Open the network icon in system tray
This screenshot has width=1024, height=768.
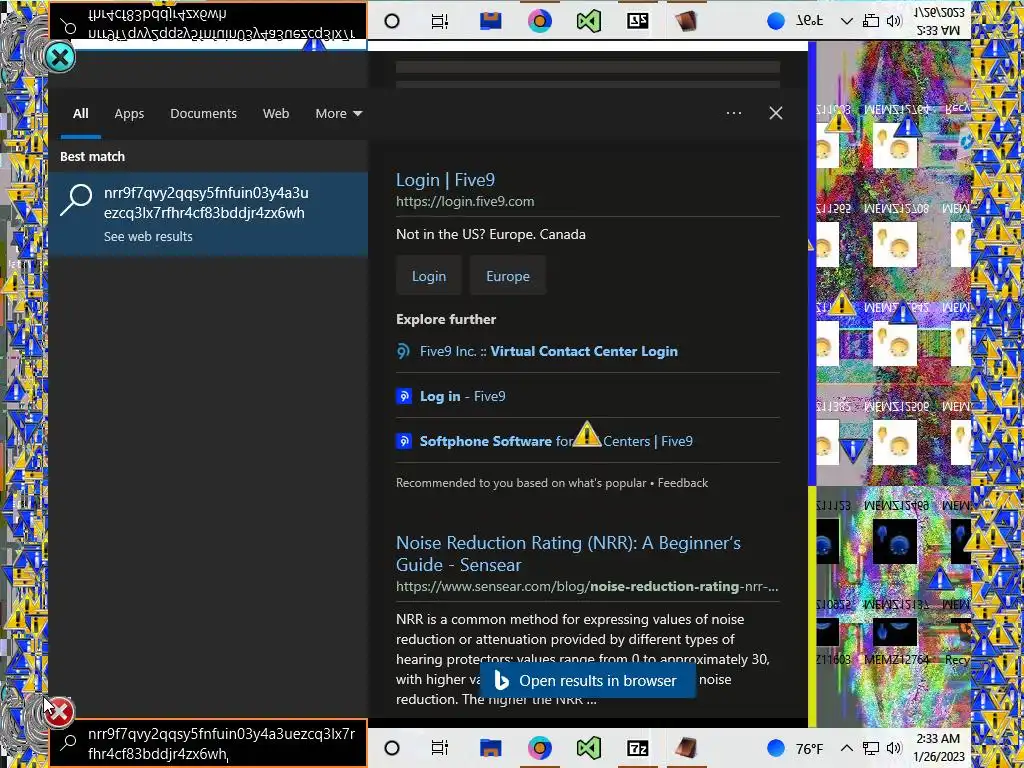click(871, 748)
